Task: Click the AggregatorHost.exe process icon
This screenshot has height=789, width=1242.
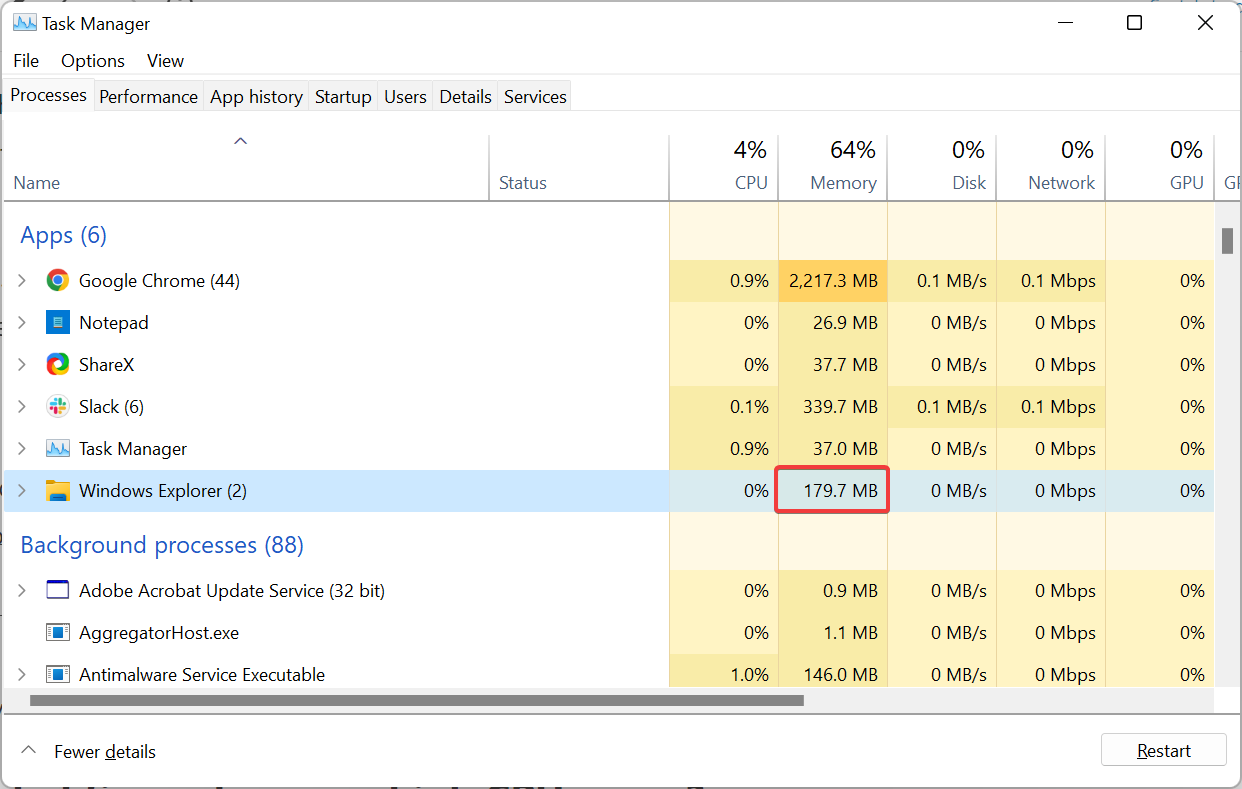Action: tap(58, 633)
